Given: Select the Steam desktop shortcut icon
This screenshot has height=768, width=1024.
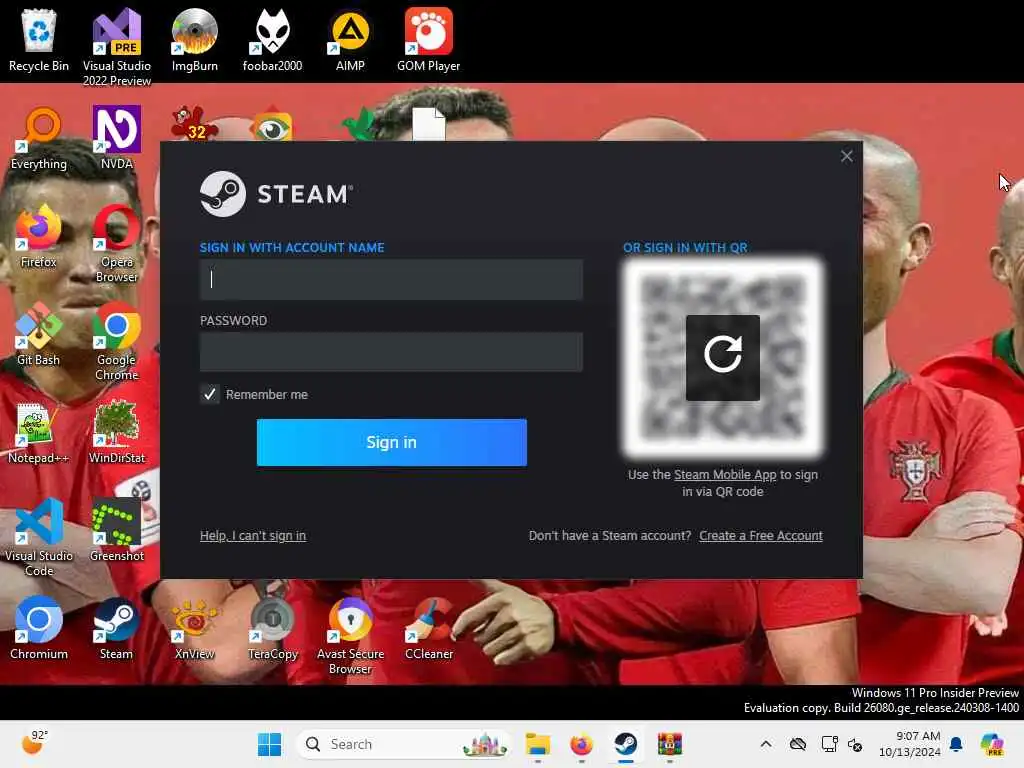Looking at the screenshot, I should 116,628.
